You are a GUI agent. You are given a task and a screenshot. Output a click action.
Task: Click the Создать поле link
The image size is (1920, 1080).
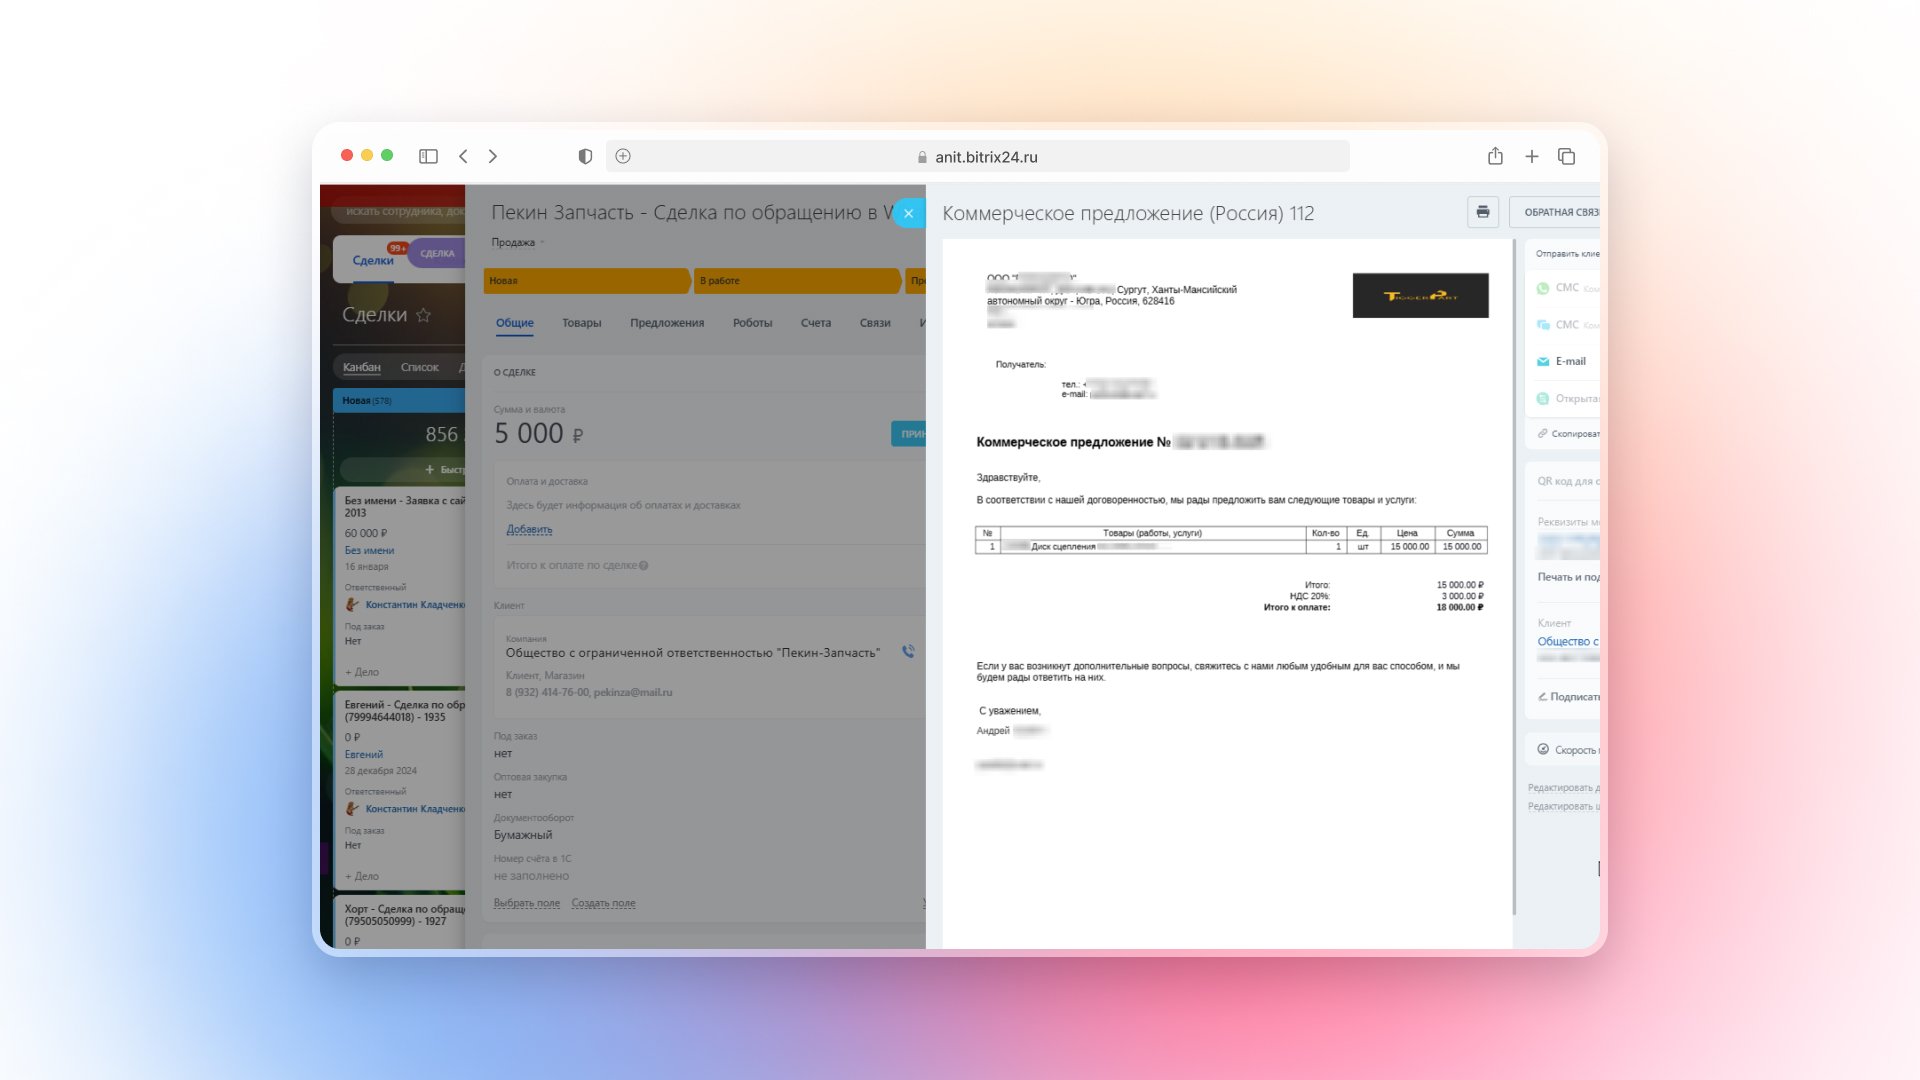(603, 903)
